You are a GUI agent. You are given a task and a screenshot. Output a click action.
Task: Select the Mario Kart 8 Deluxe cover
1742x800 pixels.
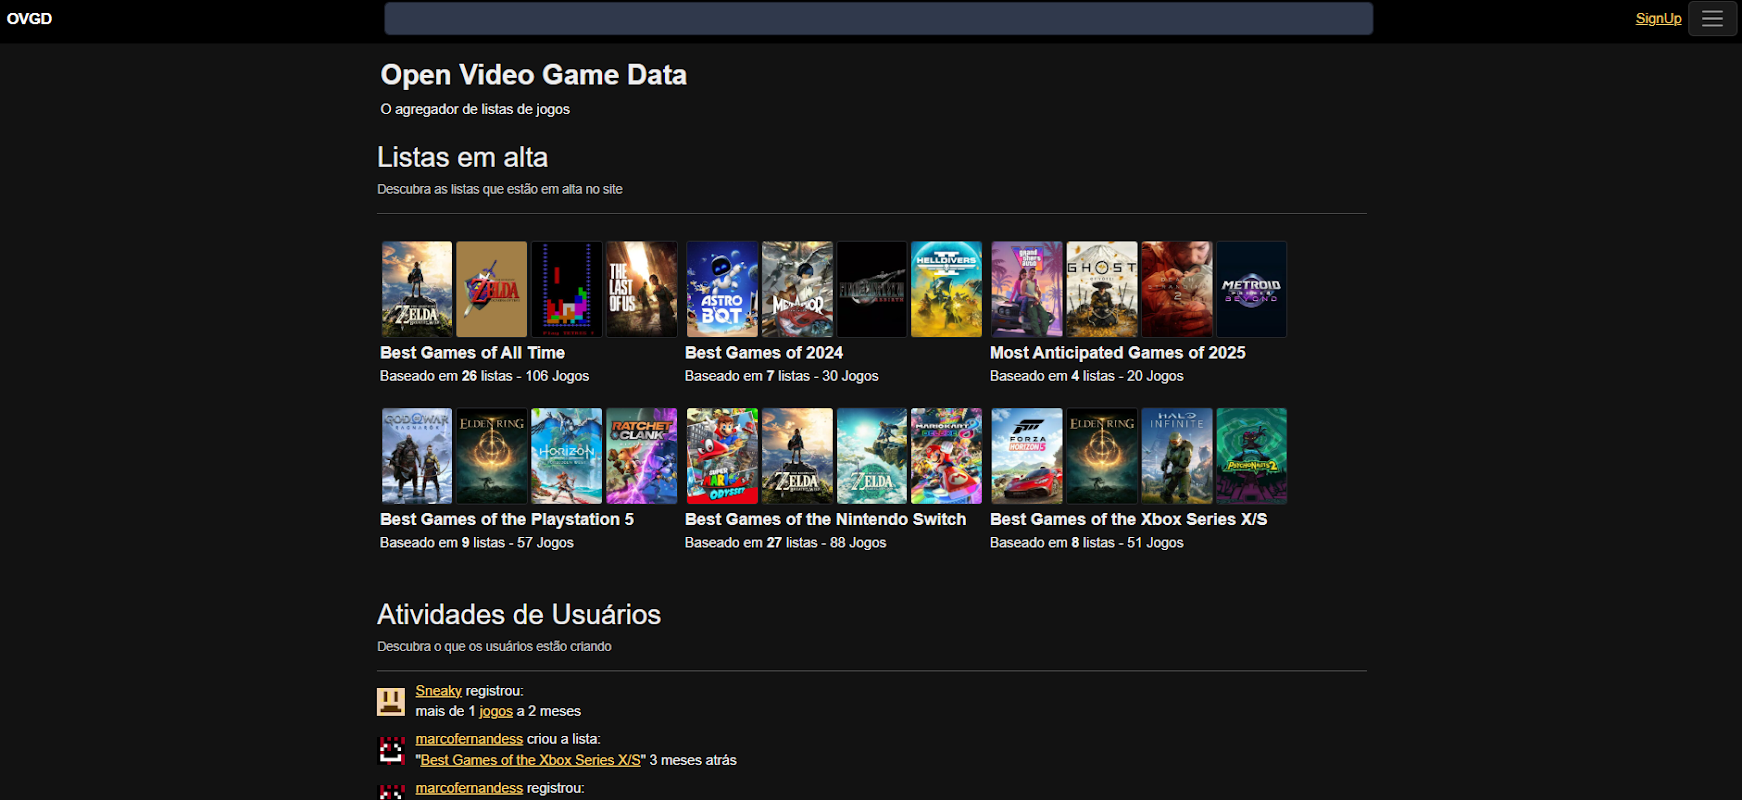point(947,456)
